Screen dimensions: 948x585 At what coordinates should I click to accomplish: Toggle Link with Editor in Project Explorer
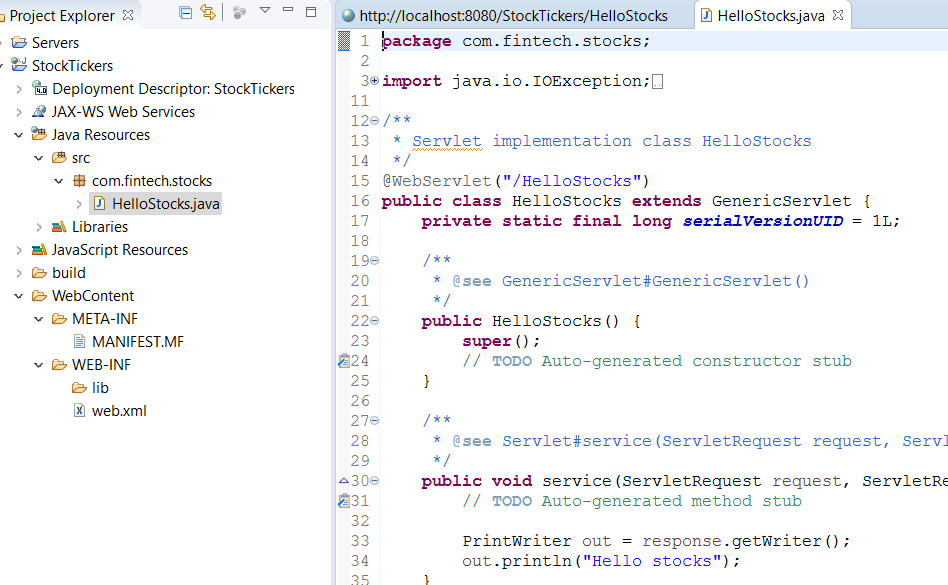coord(209,10)
